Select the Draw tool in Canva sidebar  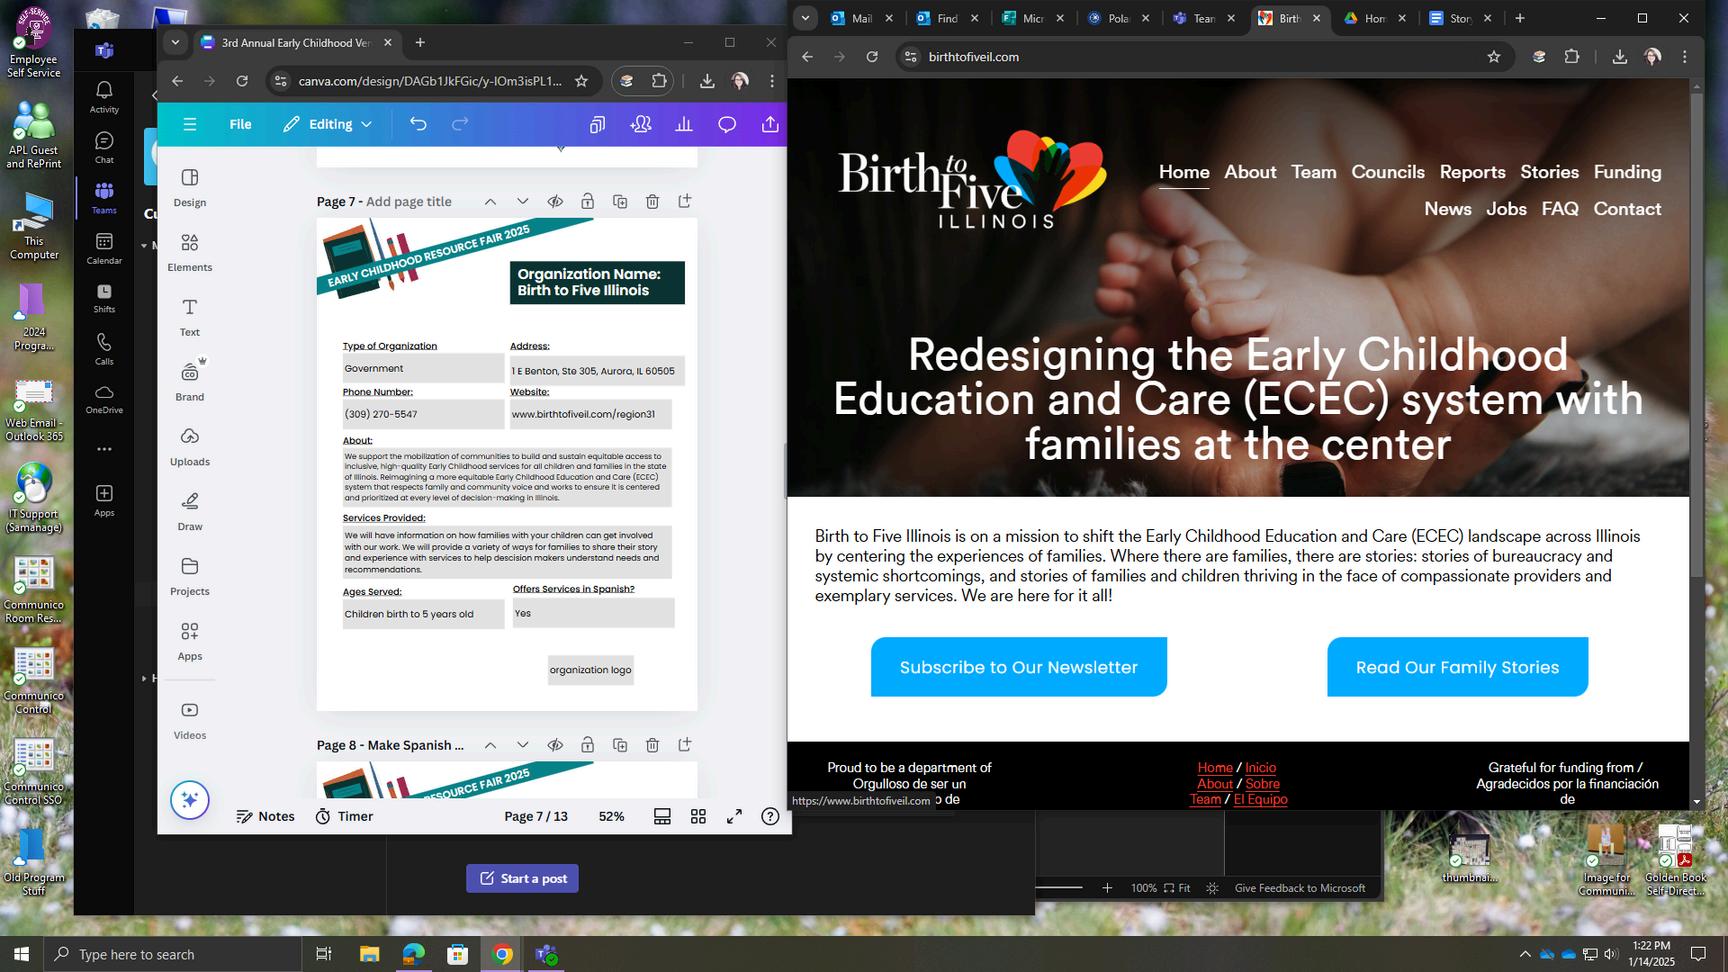(189, 512)
